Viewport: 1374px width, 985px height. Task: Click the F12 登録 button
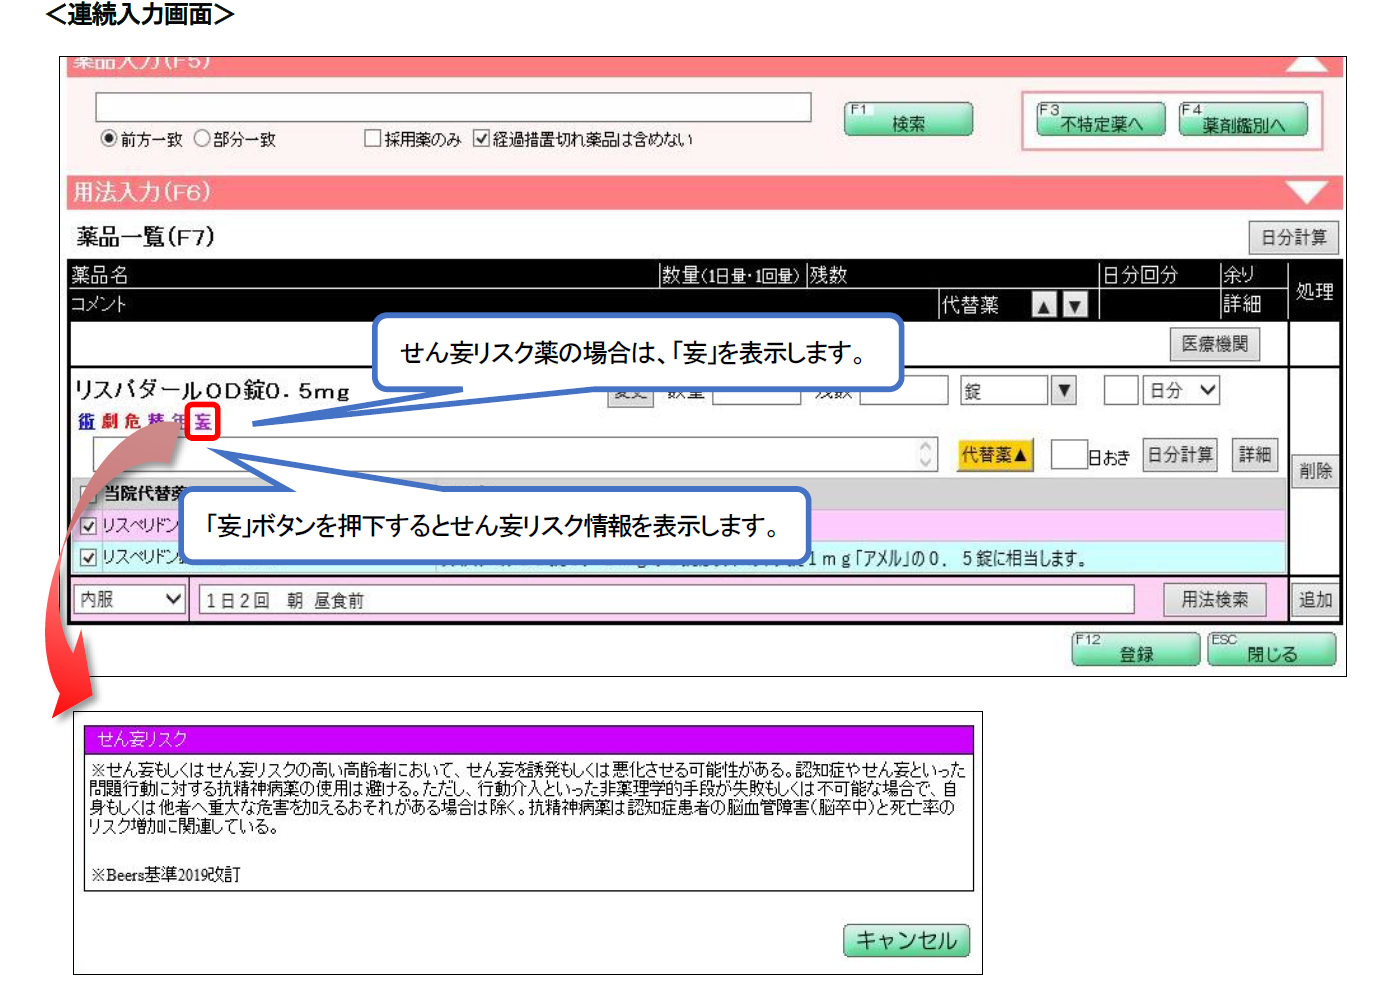[x=1135, y=650]
